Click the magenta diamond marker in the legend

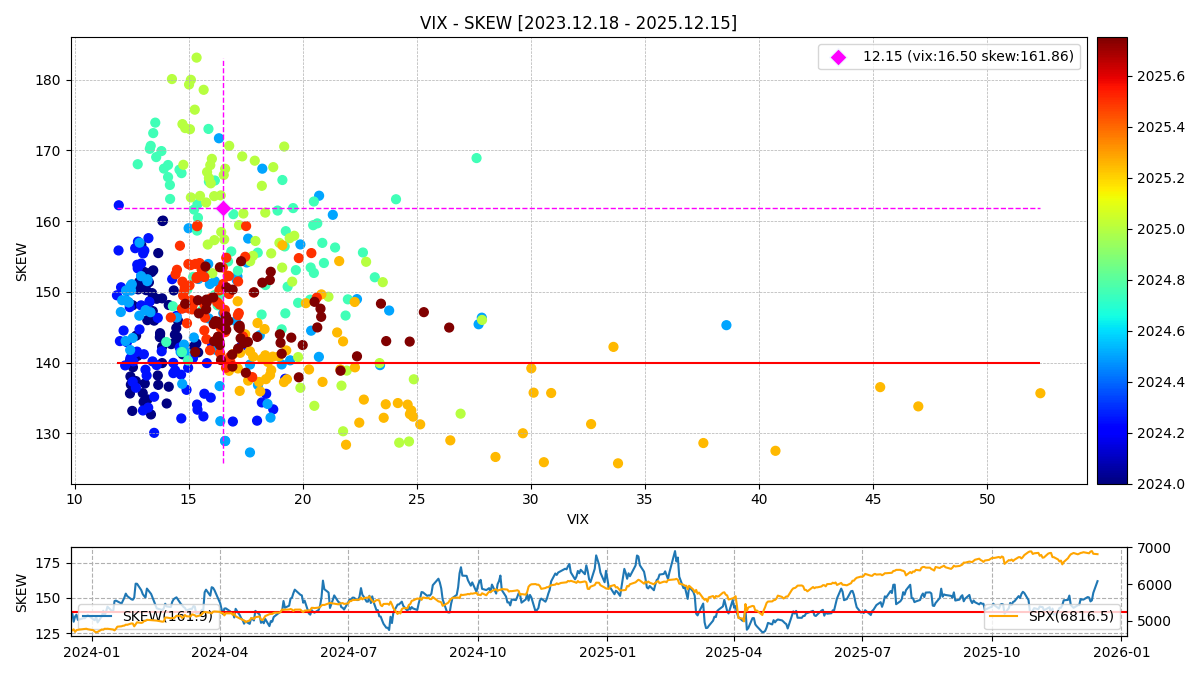[838, 57]
